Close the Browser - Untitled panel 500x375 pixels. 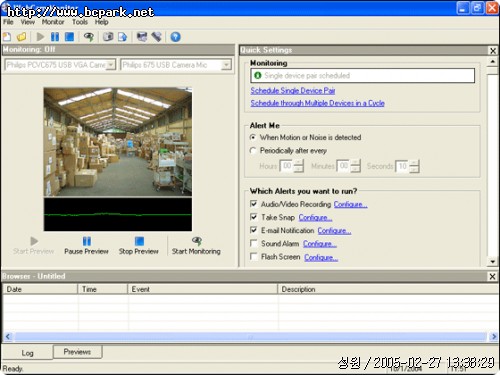[492, 276]
